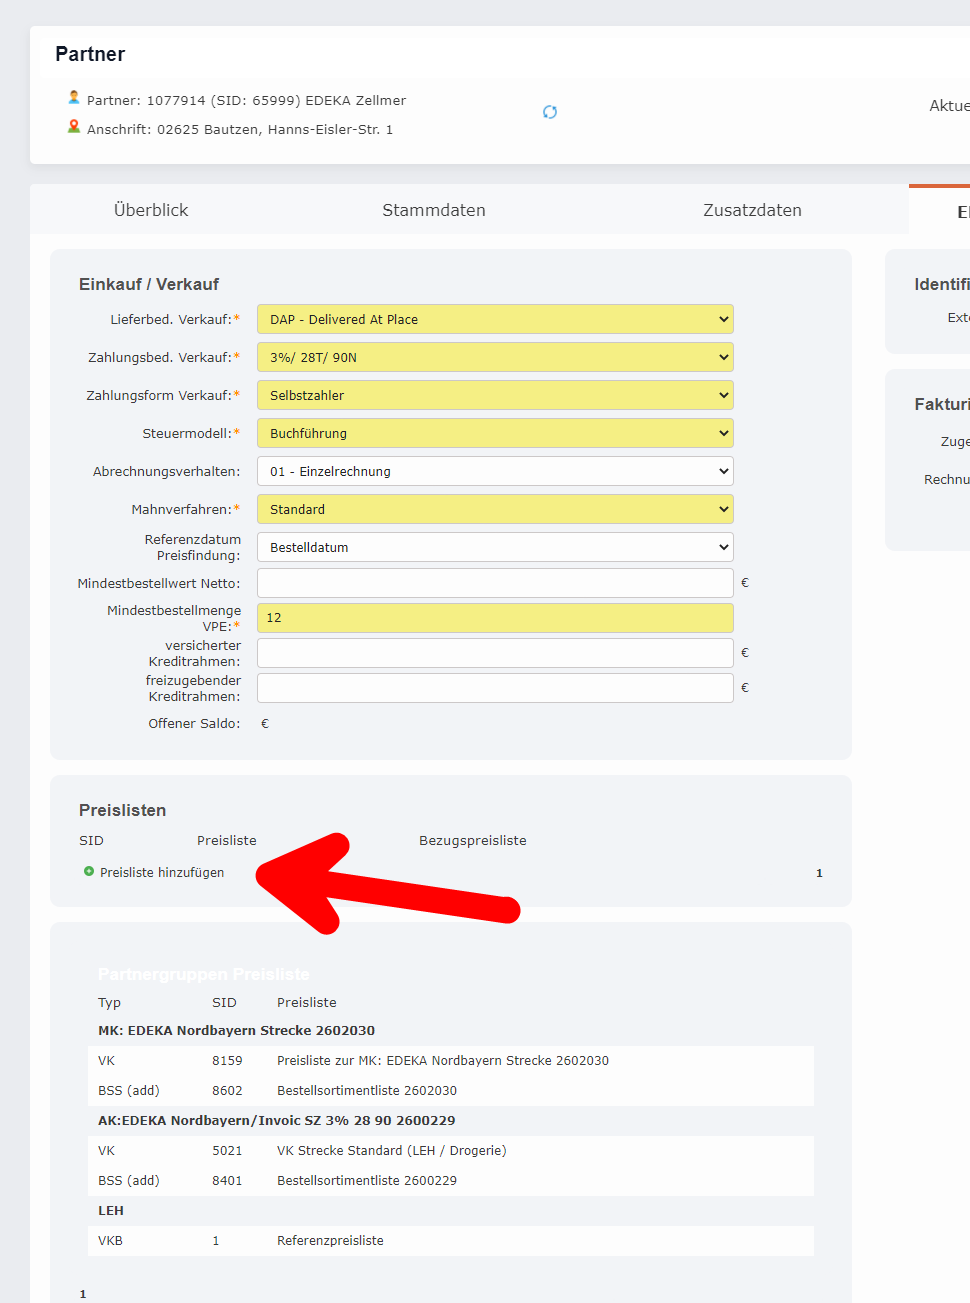Click the Preisliste hinzufügen link

click(x=162, y=873)
